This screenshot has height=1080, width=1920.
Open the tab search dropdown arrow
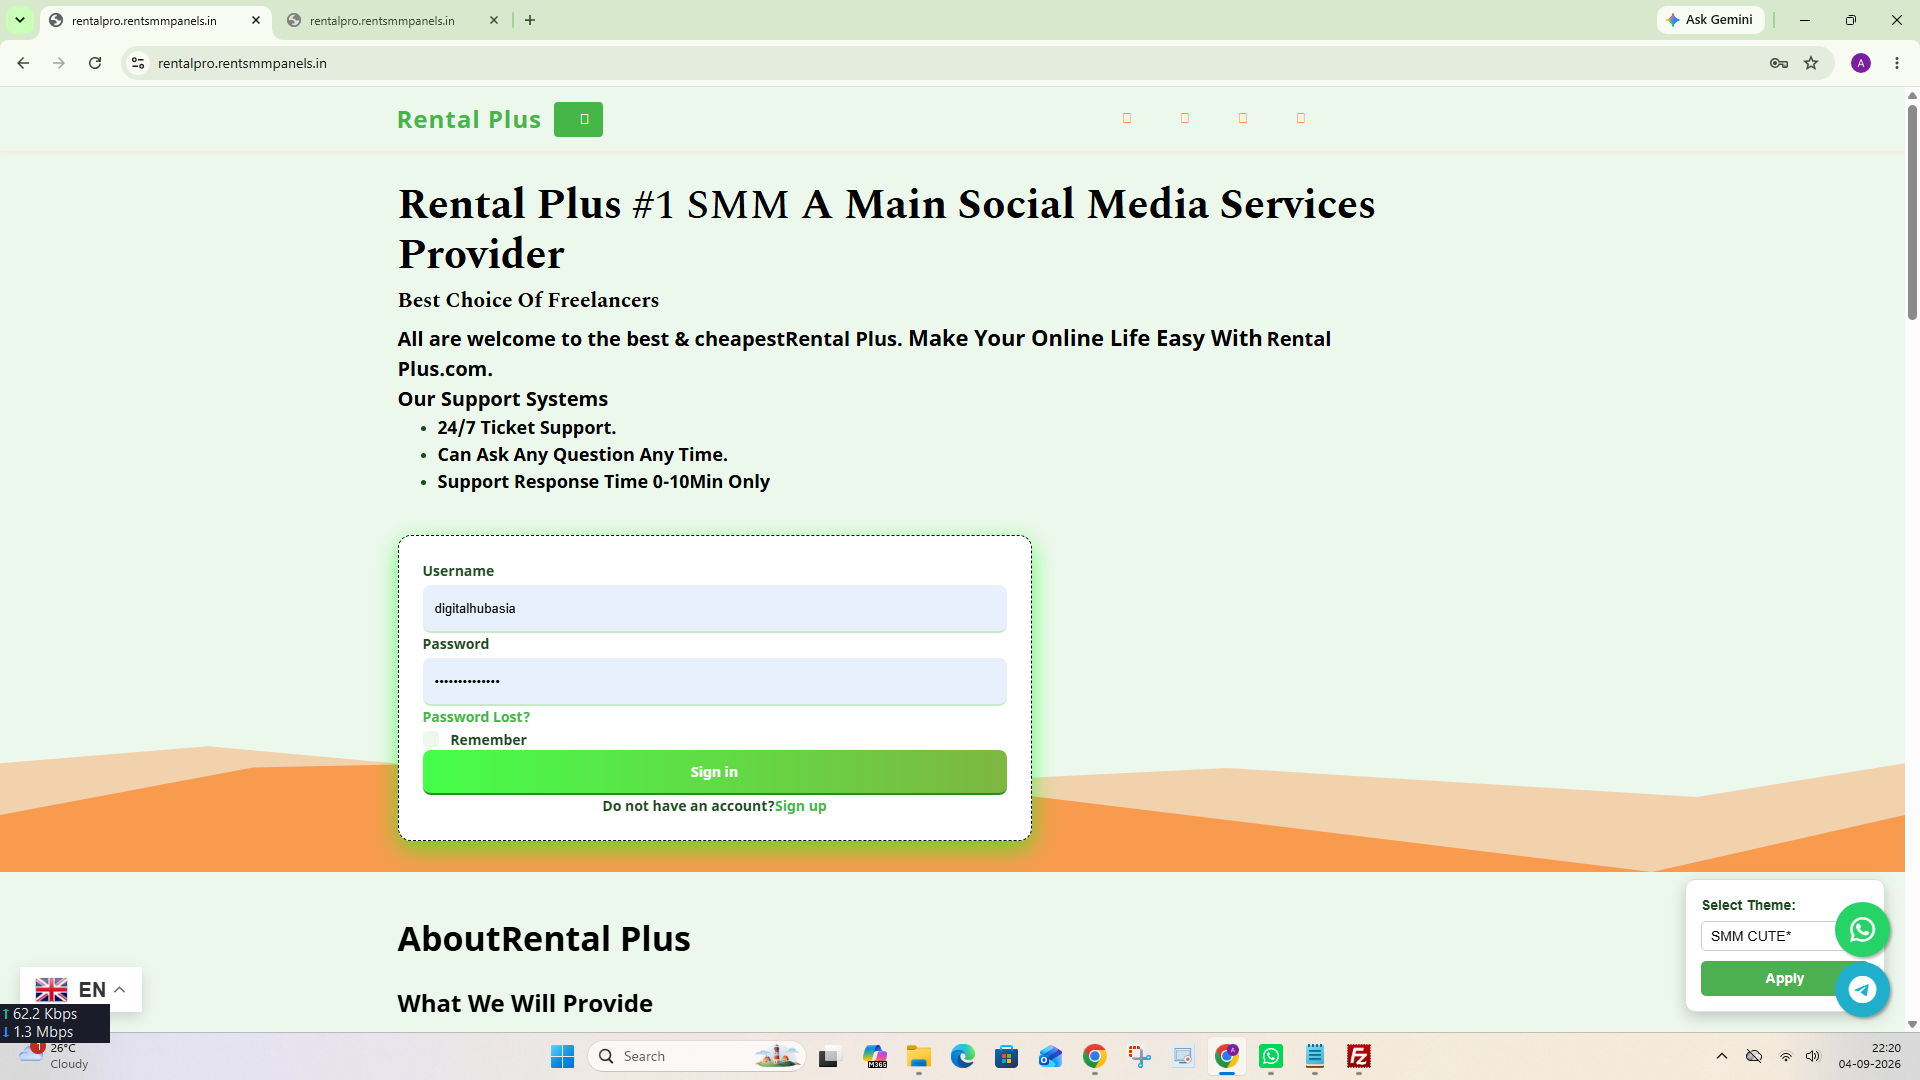pos(20,20)
